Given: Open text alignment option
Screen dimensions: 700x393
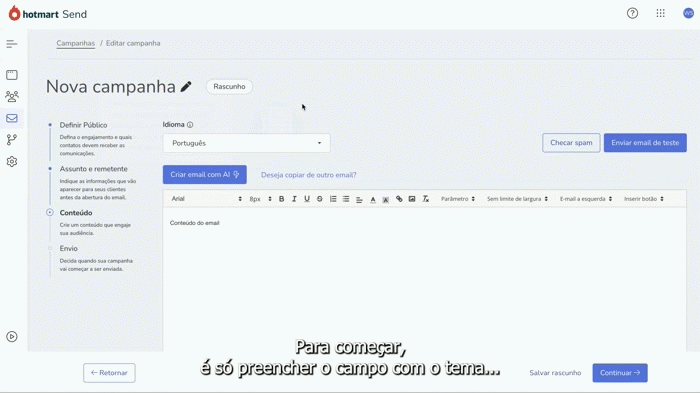Looking at the screenshot, I should tap(359, 199).
